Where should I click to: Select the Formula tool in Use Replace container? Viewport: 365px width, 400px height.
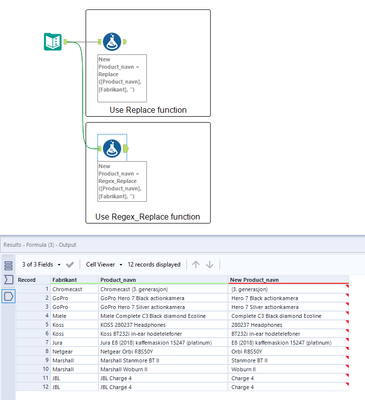pos(112,42)
